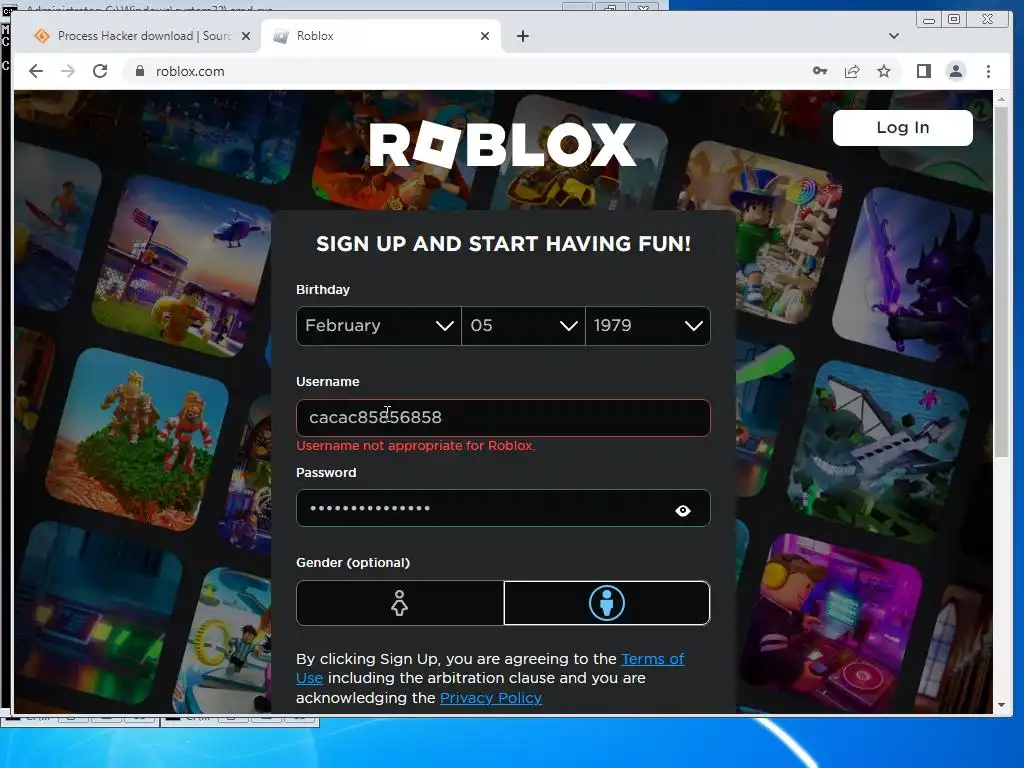The image size is (1024, 768).
Task: Open the Privacy Policy link
Action: tap(491, 697)
